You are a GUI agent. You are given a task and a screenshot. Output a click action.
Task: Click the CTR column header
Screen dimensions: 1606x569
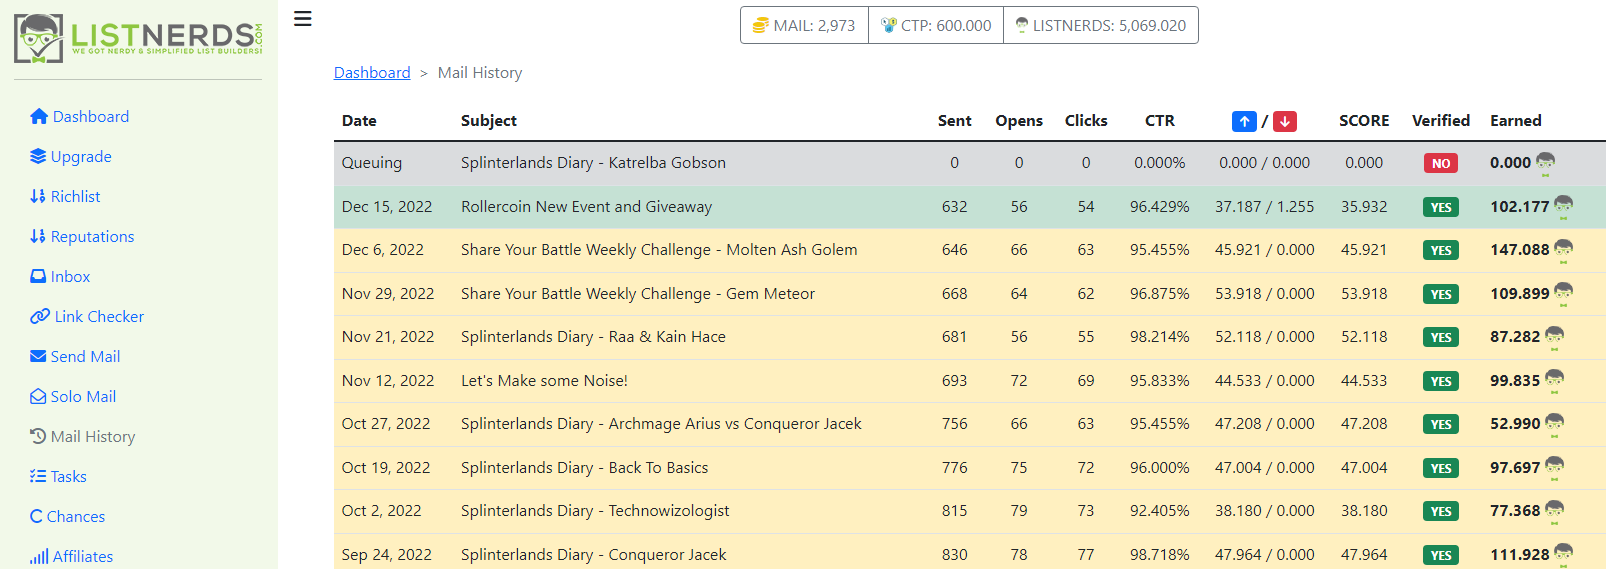pyautogui.click(x=1160, y=121)
